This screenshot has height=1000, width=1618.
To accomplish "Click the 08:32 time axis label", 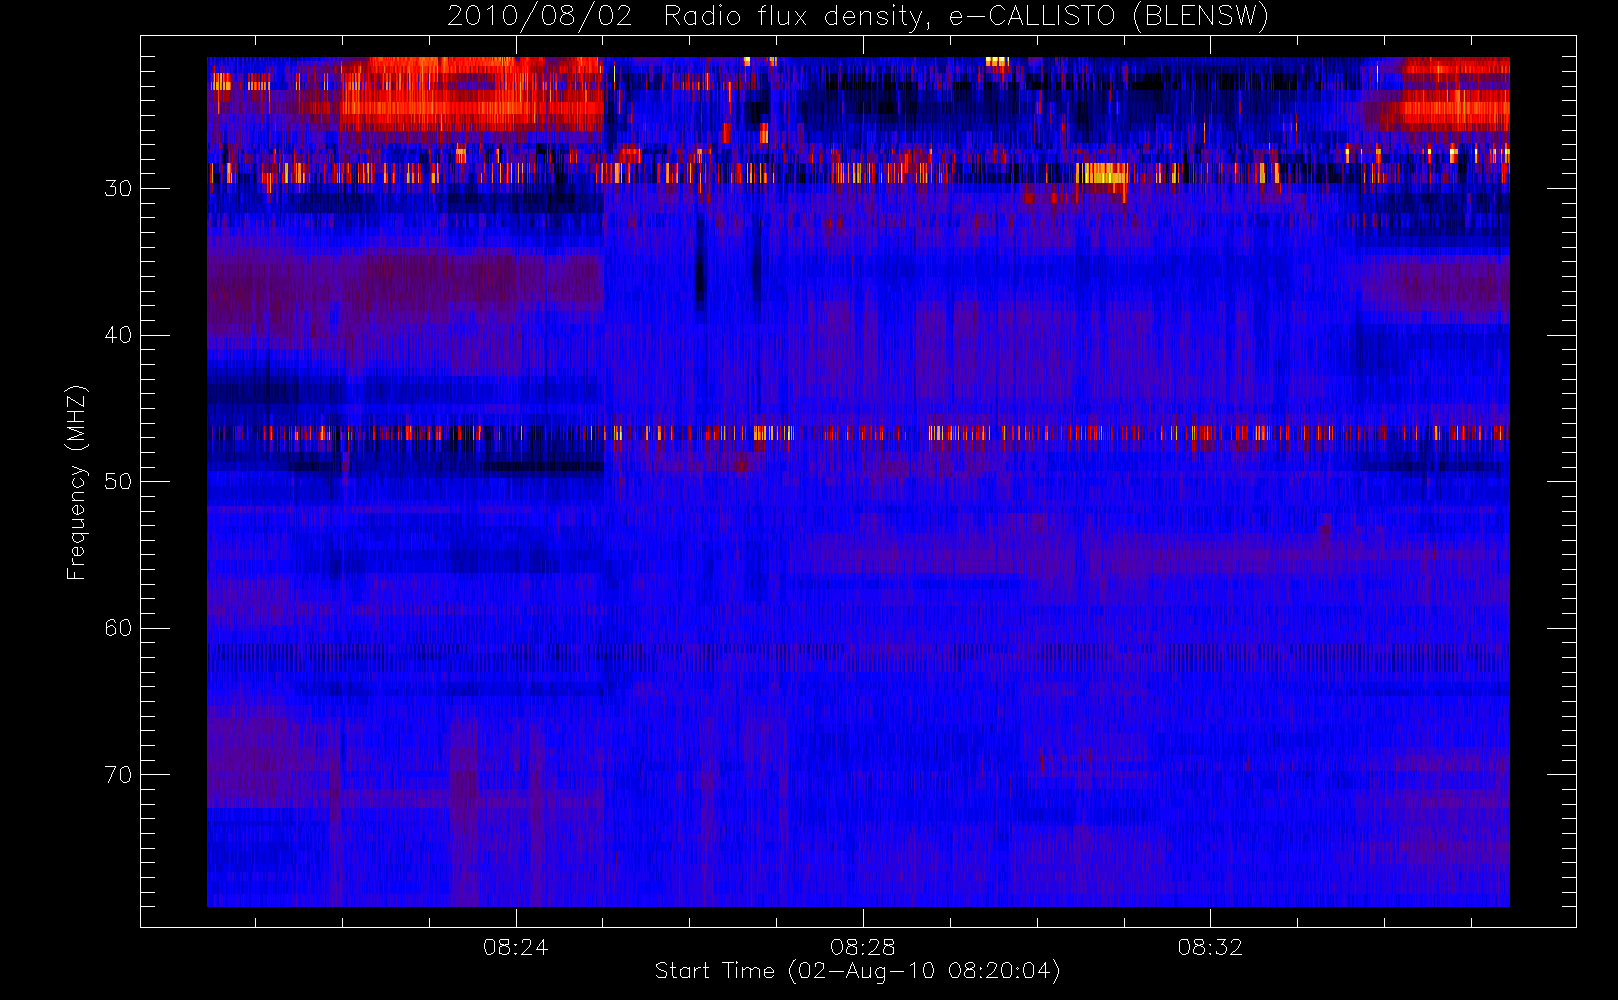I will pyautogui.click(x=1210, y=947).
